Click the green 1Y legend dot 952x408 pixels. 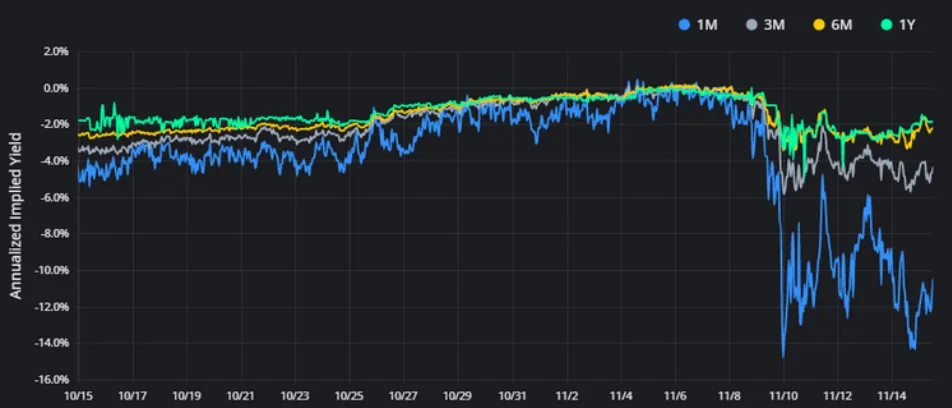click(x=888, y=26)
